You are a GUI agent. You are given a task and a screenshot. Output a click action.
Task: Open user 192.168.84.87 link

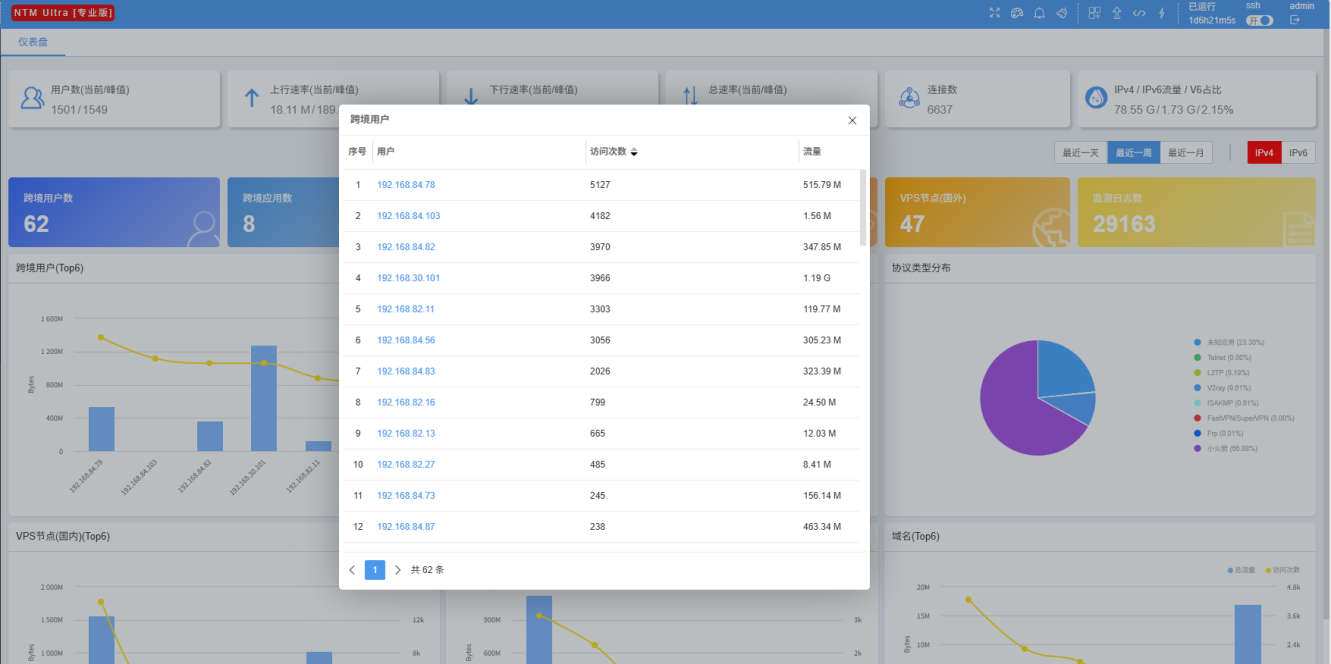(406, 526)
